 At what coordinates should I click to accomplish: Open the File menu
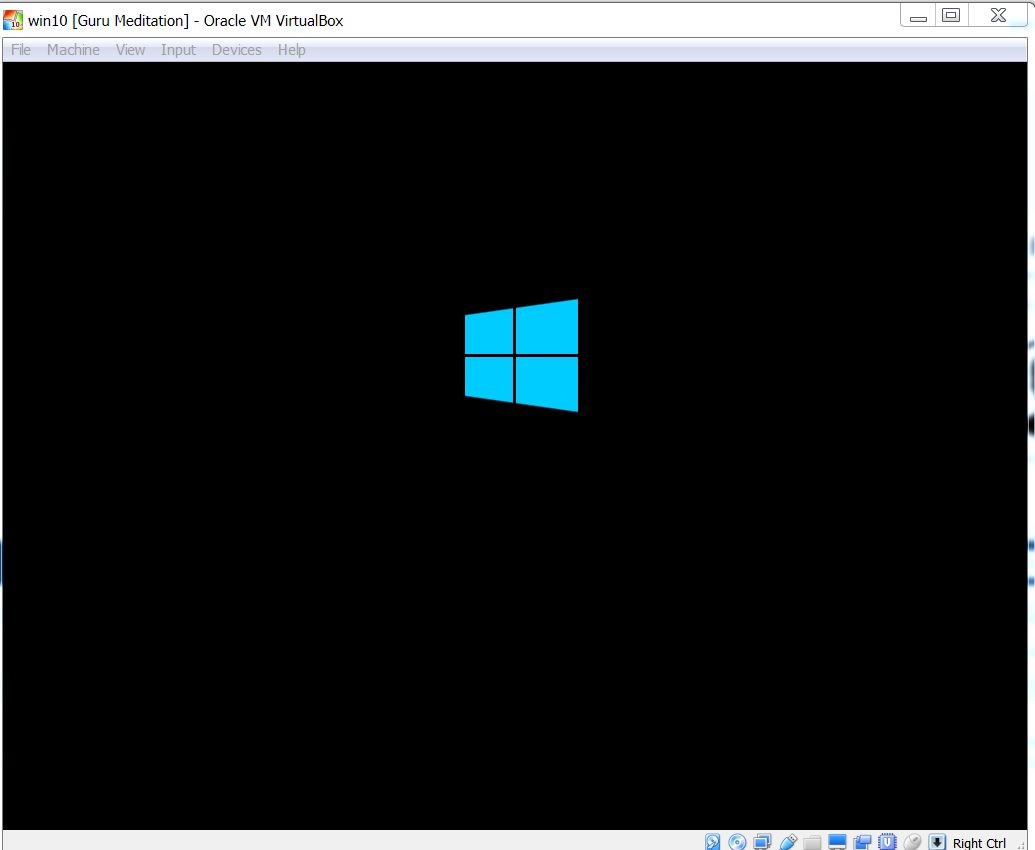20,50
